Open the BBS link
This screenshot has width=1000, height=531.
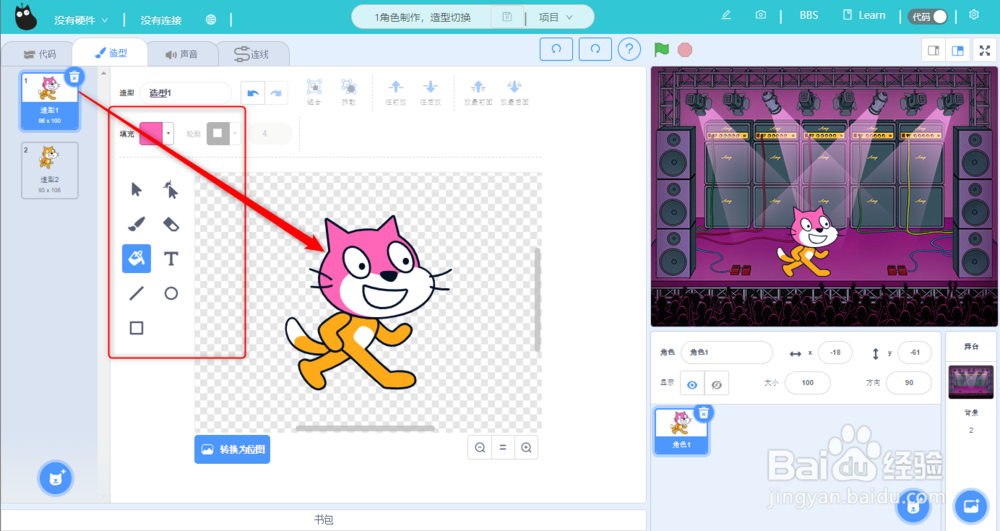point(809,15)
